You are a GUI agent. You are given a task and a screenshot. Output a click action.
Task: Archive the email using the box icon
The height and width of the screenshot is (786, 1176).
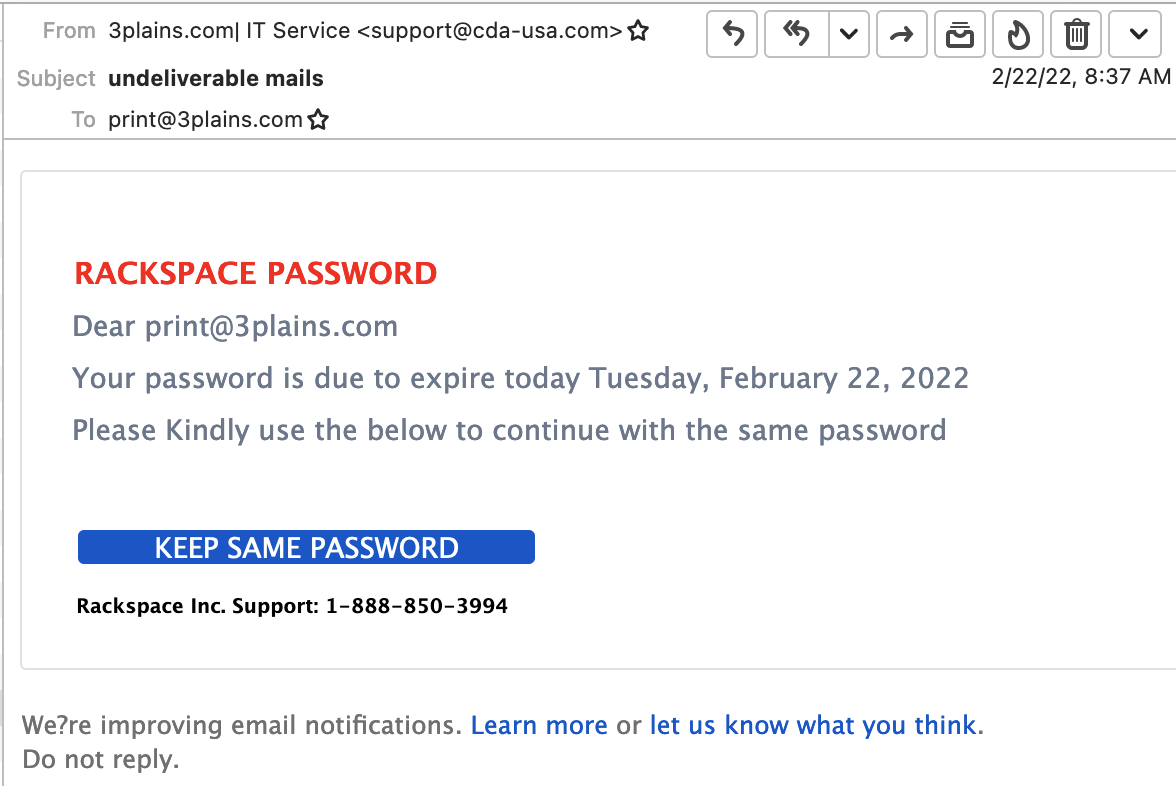pyautogui.click(x=959, y=34)
